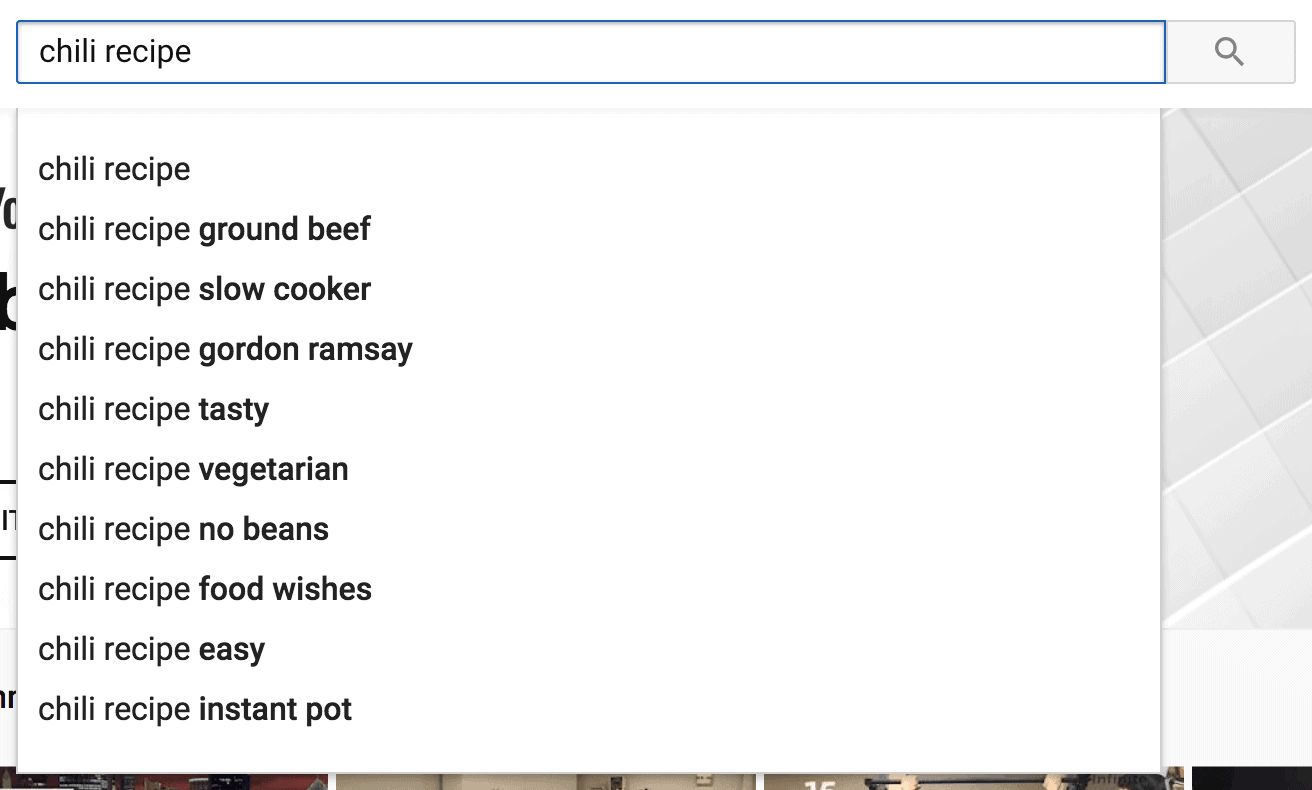
Task: Choose 'chili recipe food wishes' suggestion
Action: tap(589, 589)
